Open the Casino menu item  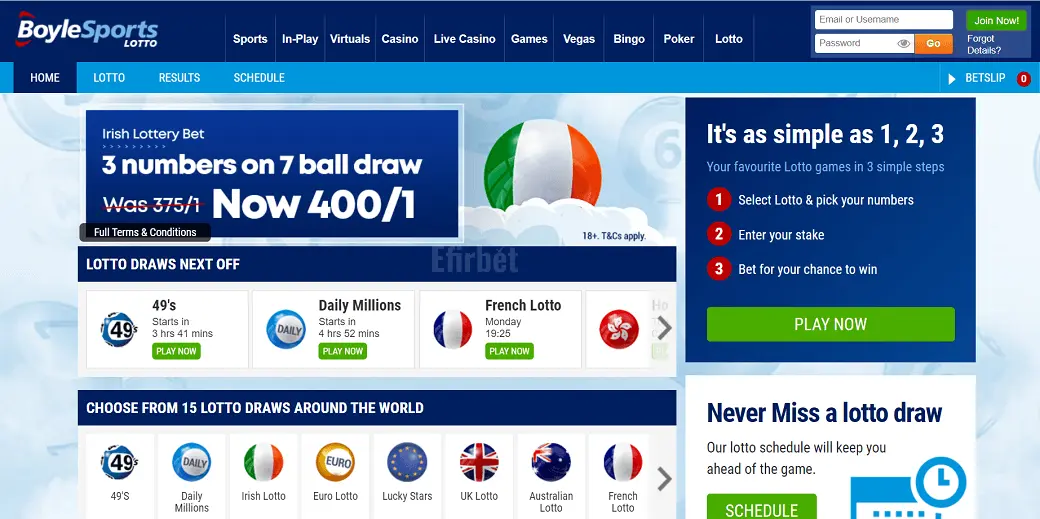[x=400, y=39]
